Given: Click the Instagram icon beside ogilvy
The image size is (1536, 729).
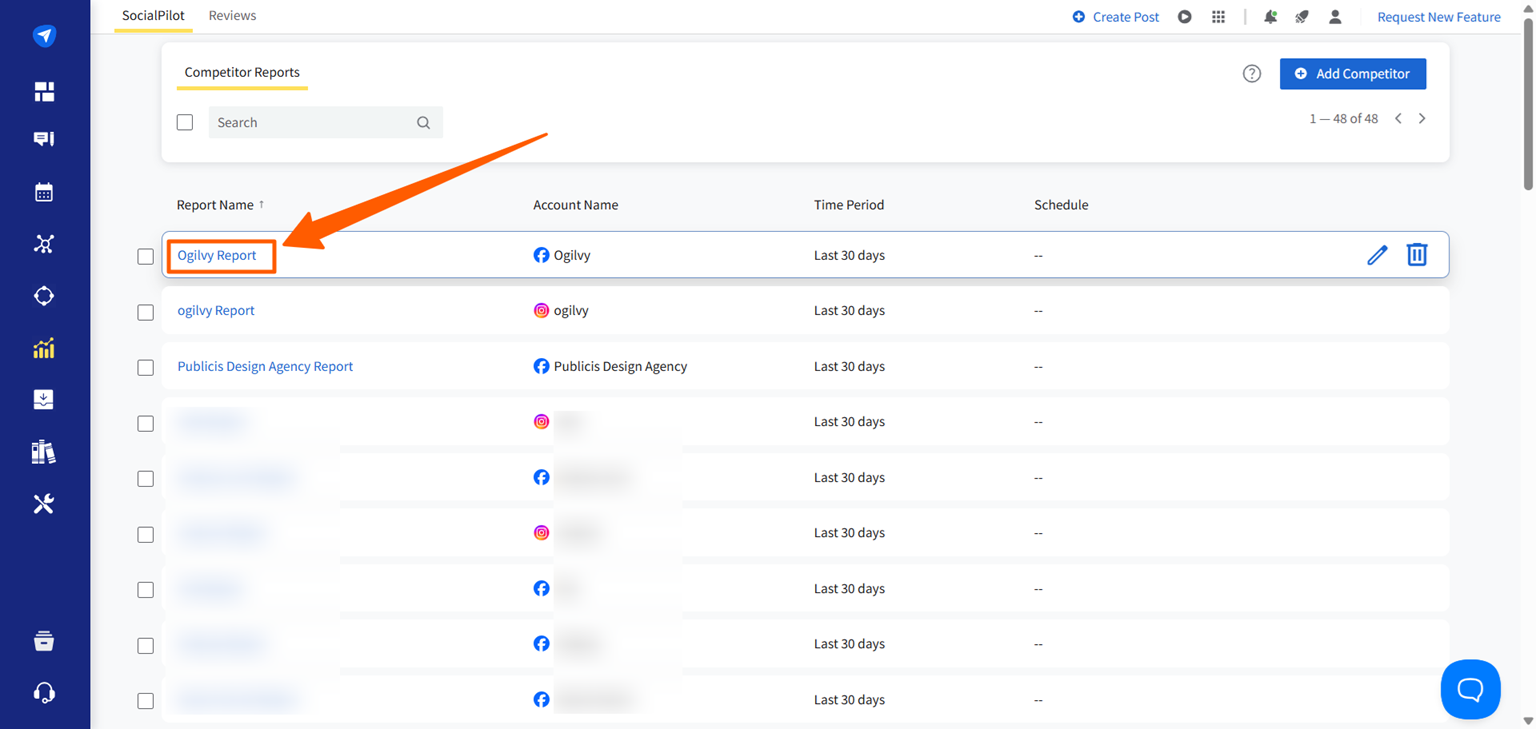Looking at the screenshot, I should [541, 311].
